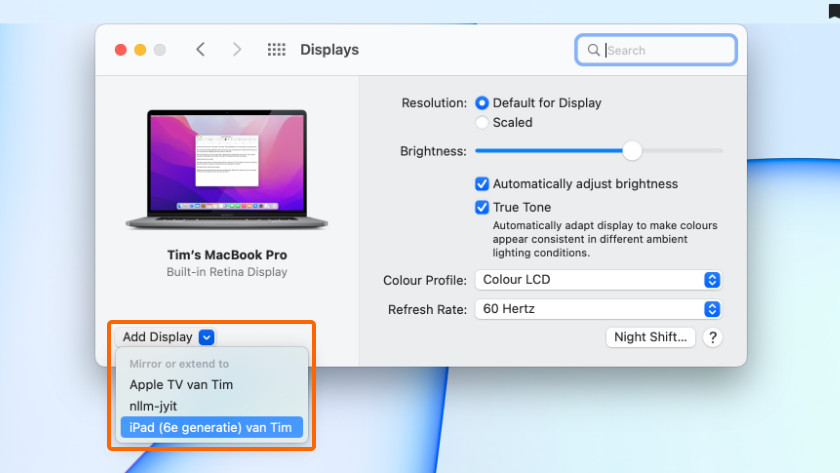Click the red close window button

coord(121,49)
